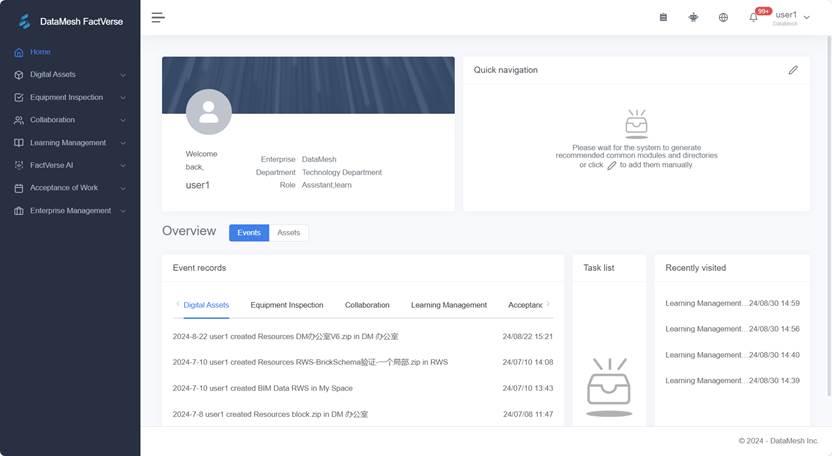Click the hamburger menu collapse icon
This screenshot has height=456, width=832.
158,17
